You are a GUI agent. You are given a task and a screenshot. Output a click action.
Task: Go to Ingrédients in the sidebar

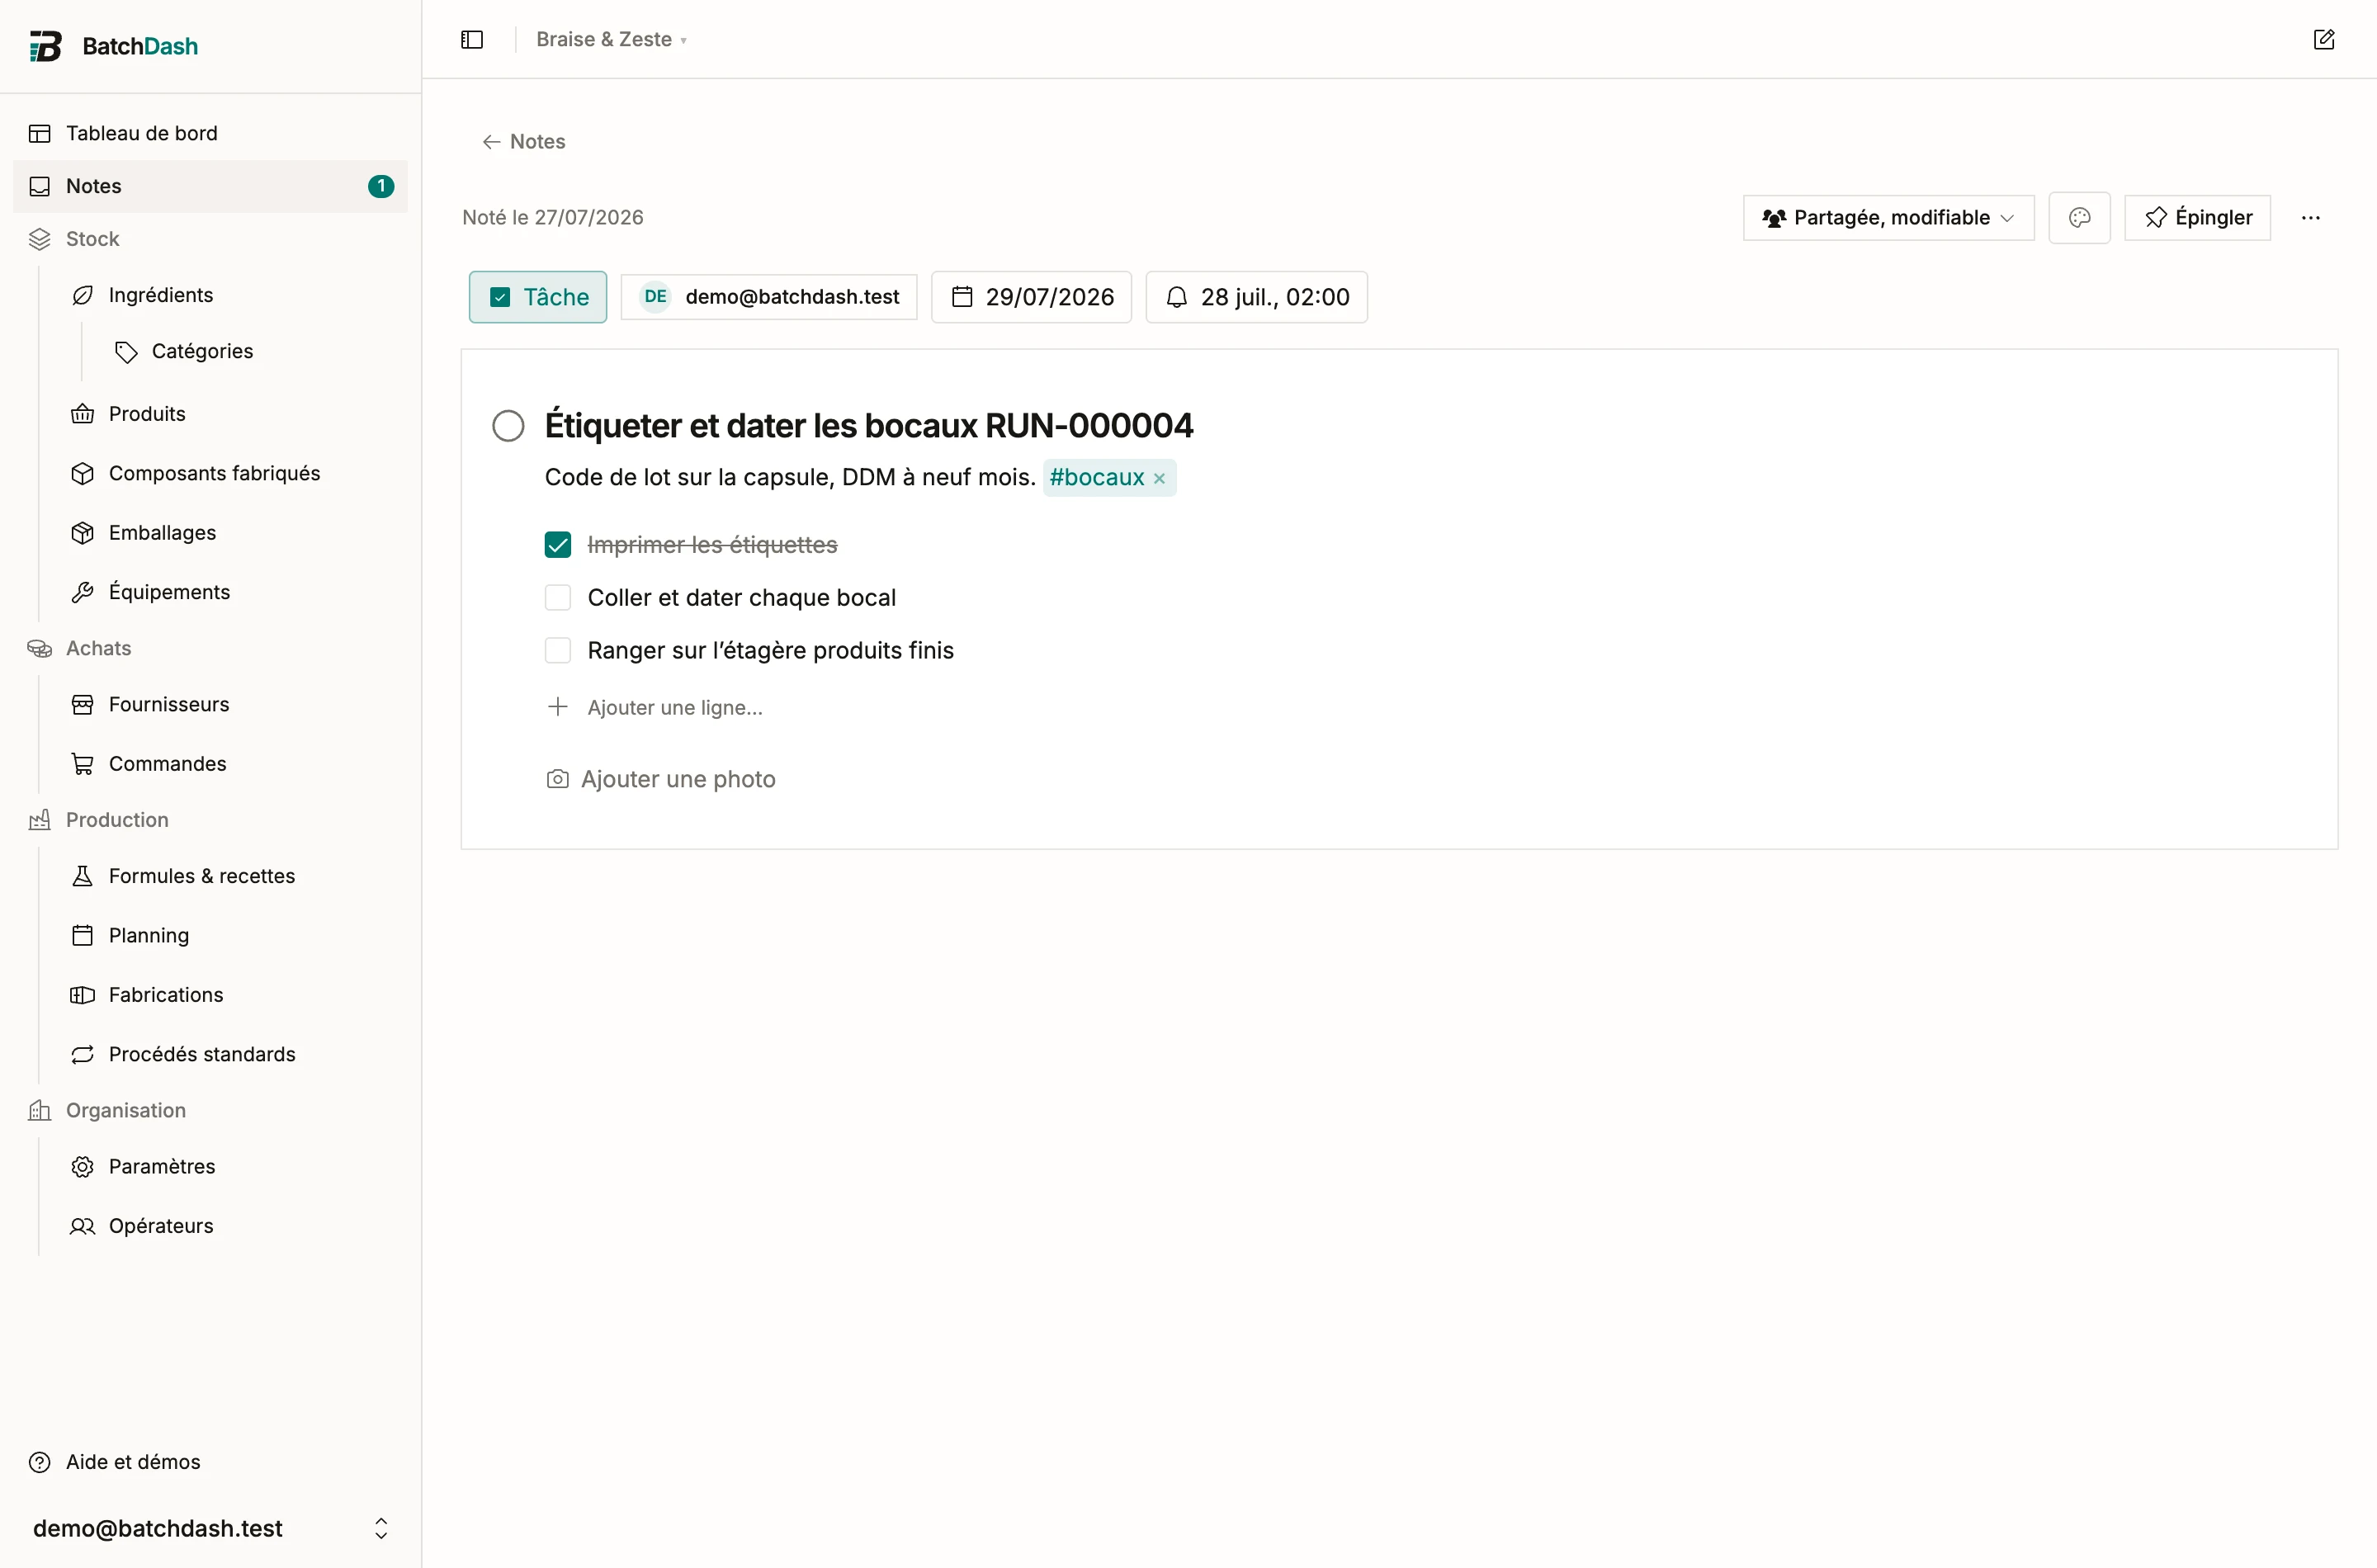click(x=161, y=295)
